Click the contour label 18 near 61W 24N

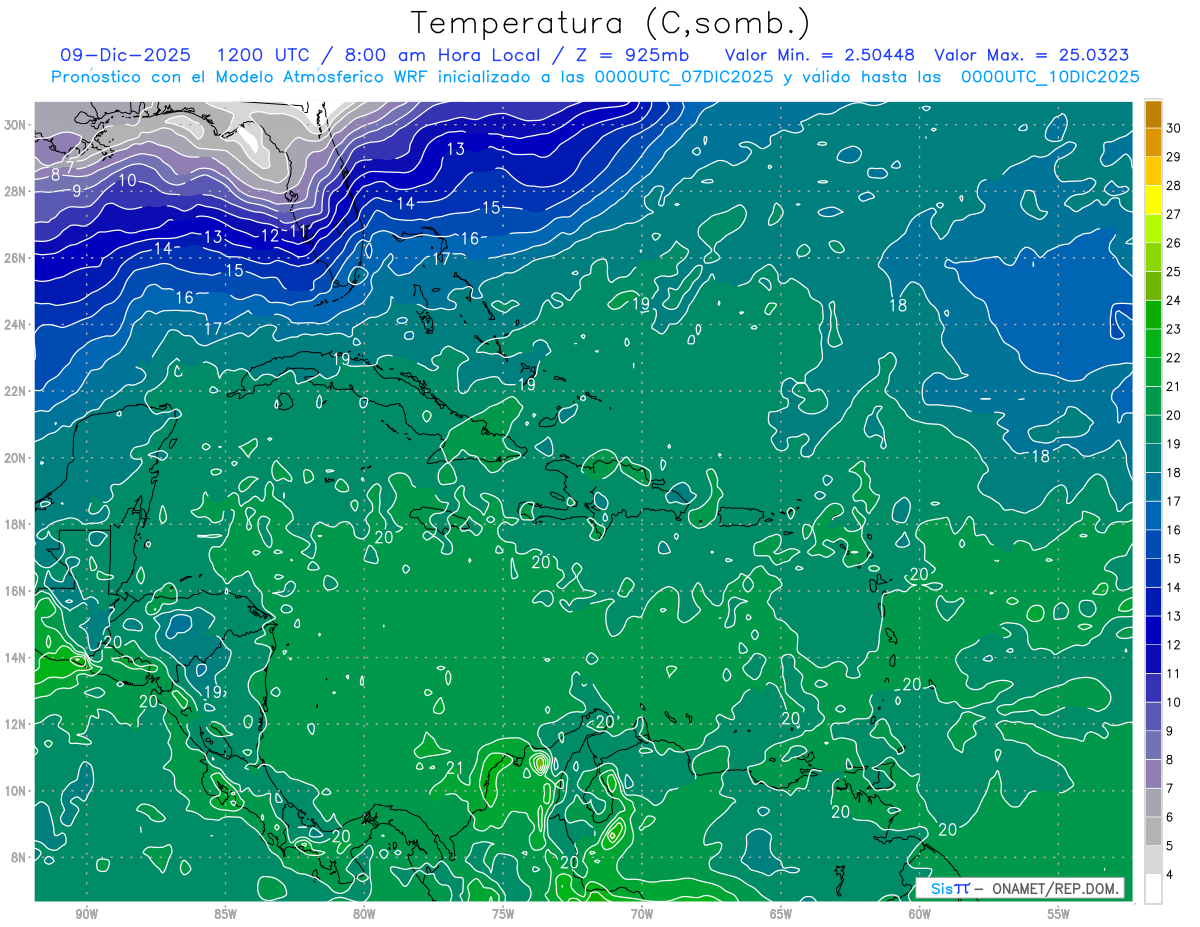click(898, 305)
